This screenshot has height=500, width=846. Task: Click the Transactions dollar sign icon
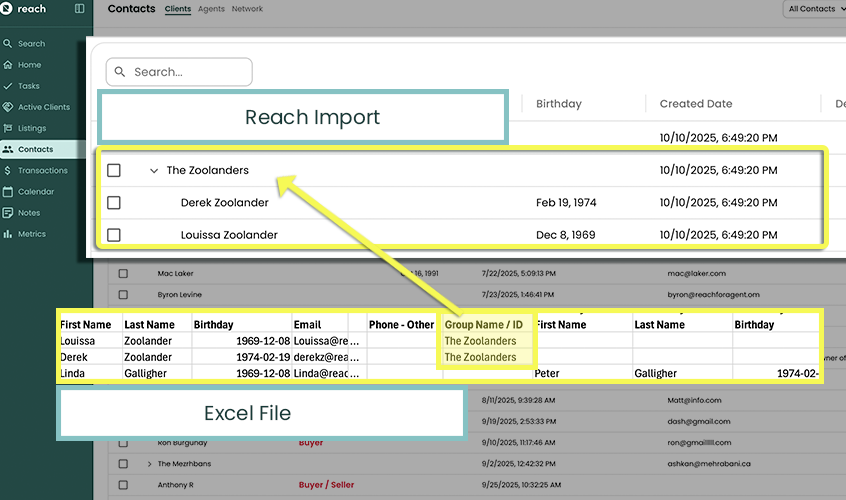pyautogui.click(x=8, y=170)
